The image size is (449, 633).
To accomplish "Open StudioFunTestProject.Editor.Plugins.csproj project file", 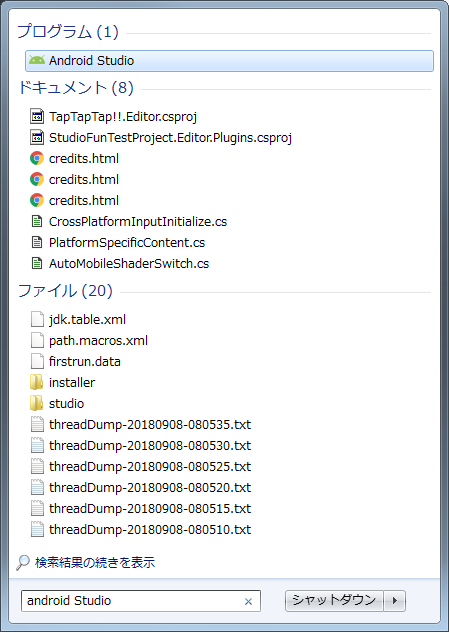I will coord(170,138).
